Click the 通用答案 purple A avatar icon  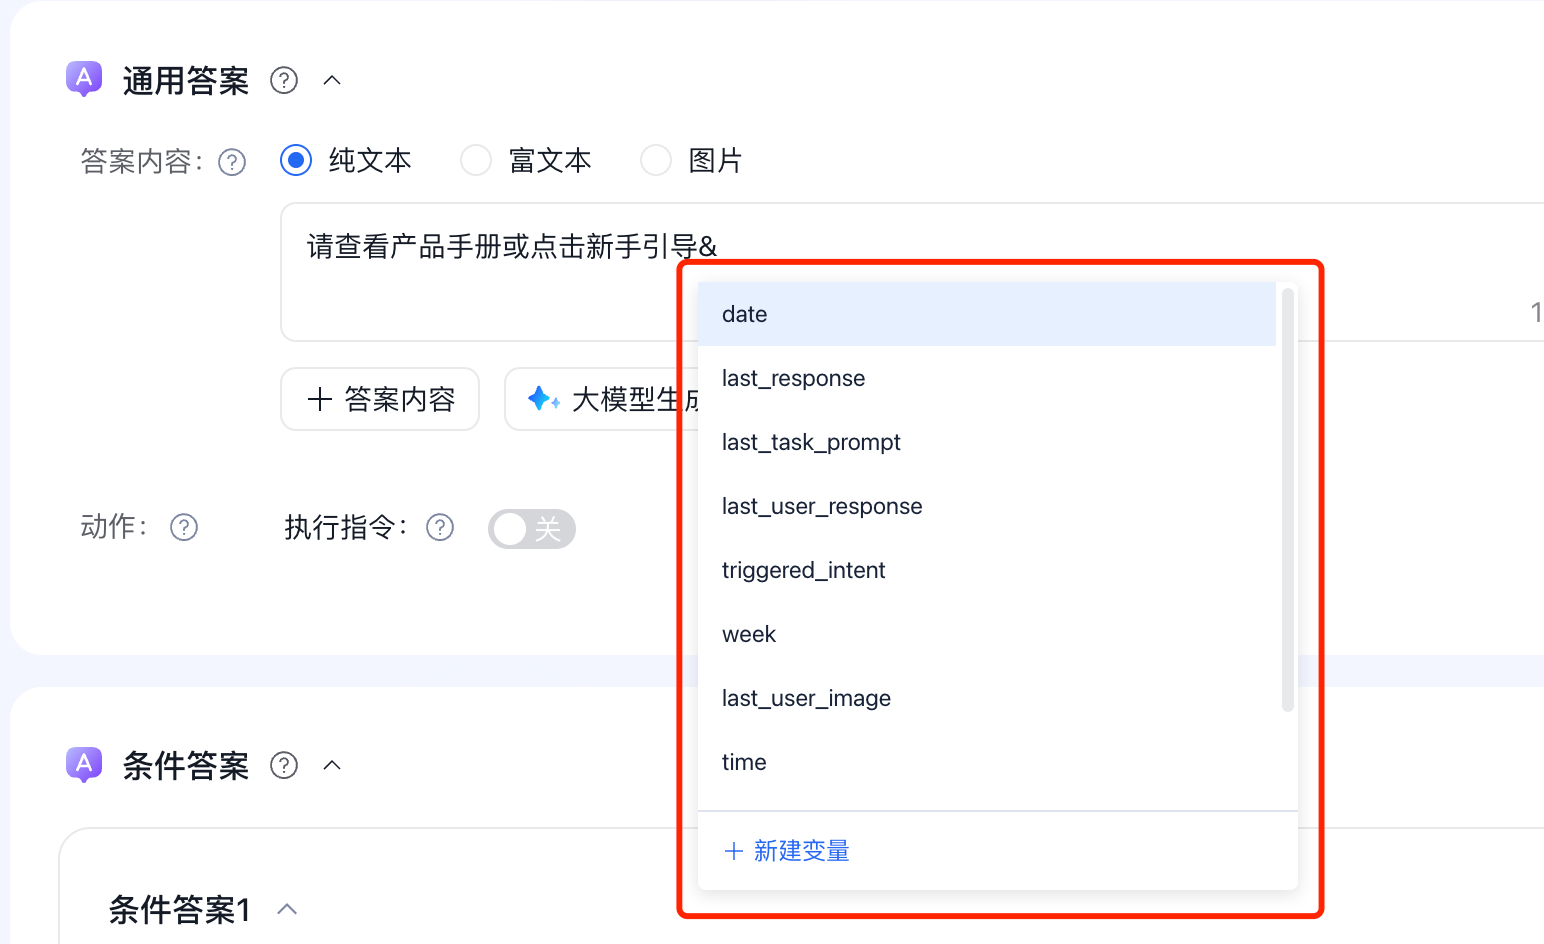coord(84,79)
